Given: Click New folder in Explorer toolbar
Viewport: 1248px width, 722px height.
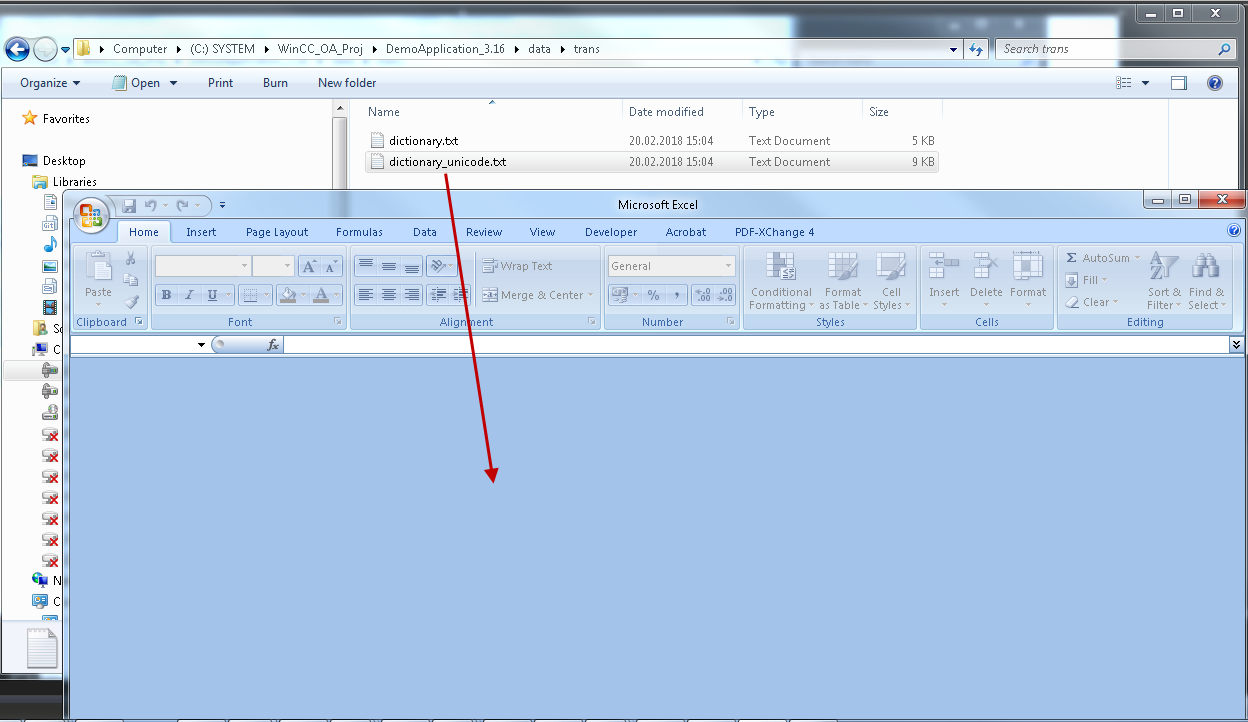Looking at the screenshot, I should (347, 83).
